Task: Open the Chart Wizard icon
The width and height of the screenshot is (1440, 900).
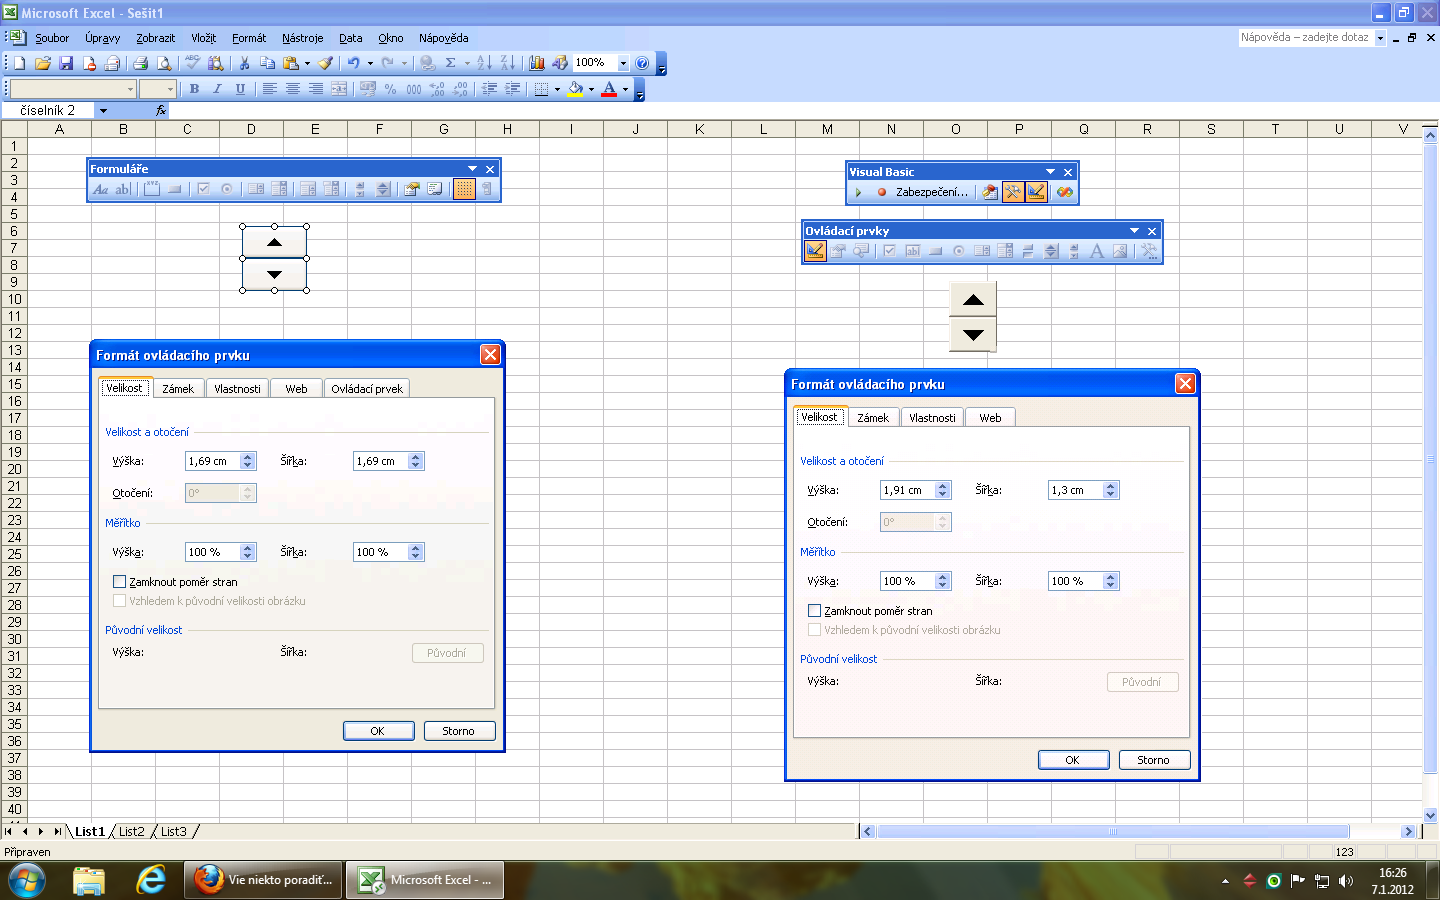Action: pos(537,63)
